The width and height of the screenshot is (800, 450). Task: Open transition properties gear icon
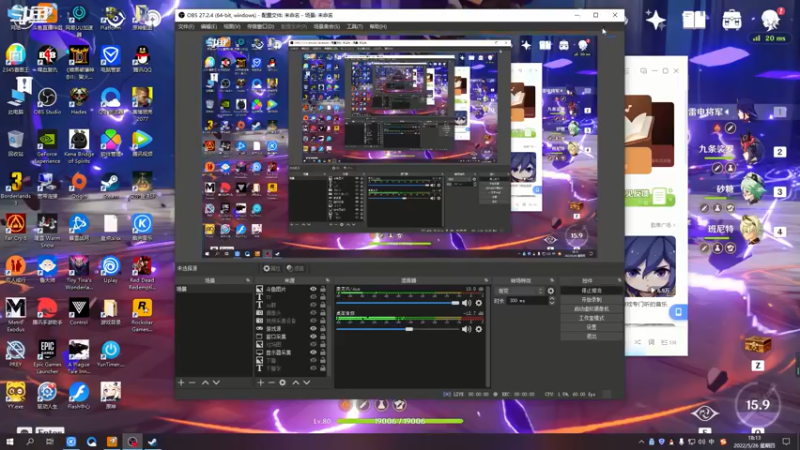coord(551,291)
